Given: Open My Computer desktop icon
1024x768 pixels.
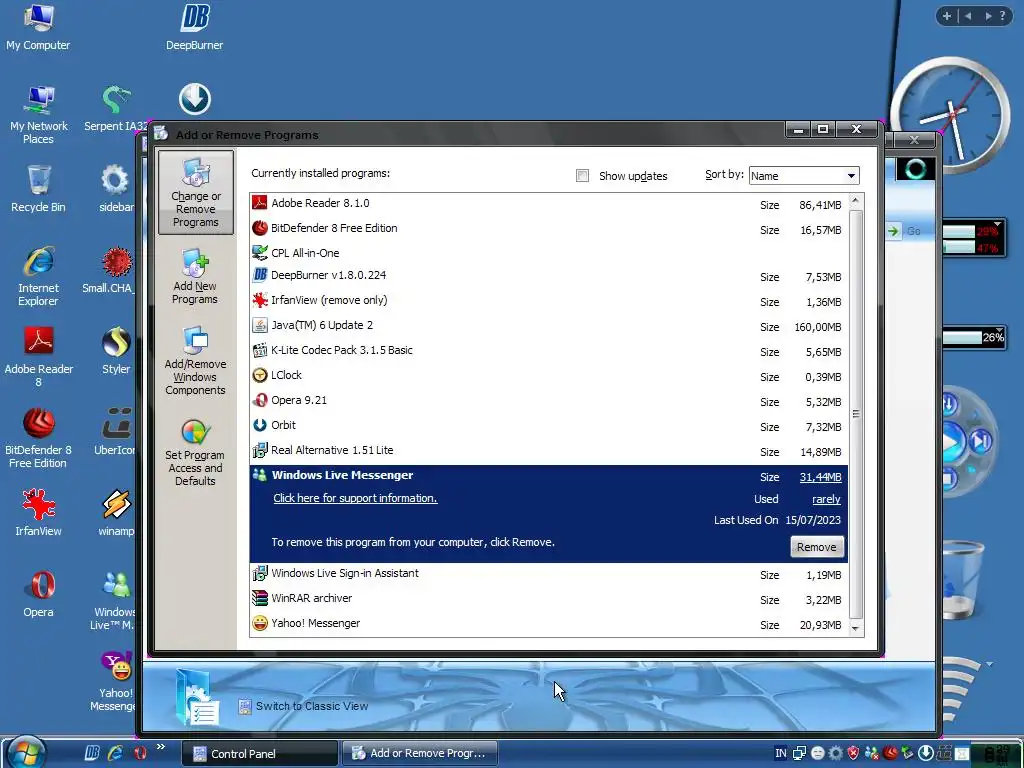Looking at the screenshot, I should coord(38,27).
